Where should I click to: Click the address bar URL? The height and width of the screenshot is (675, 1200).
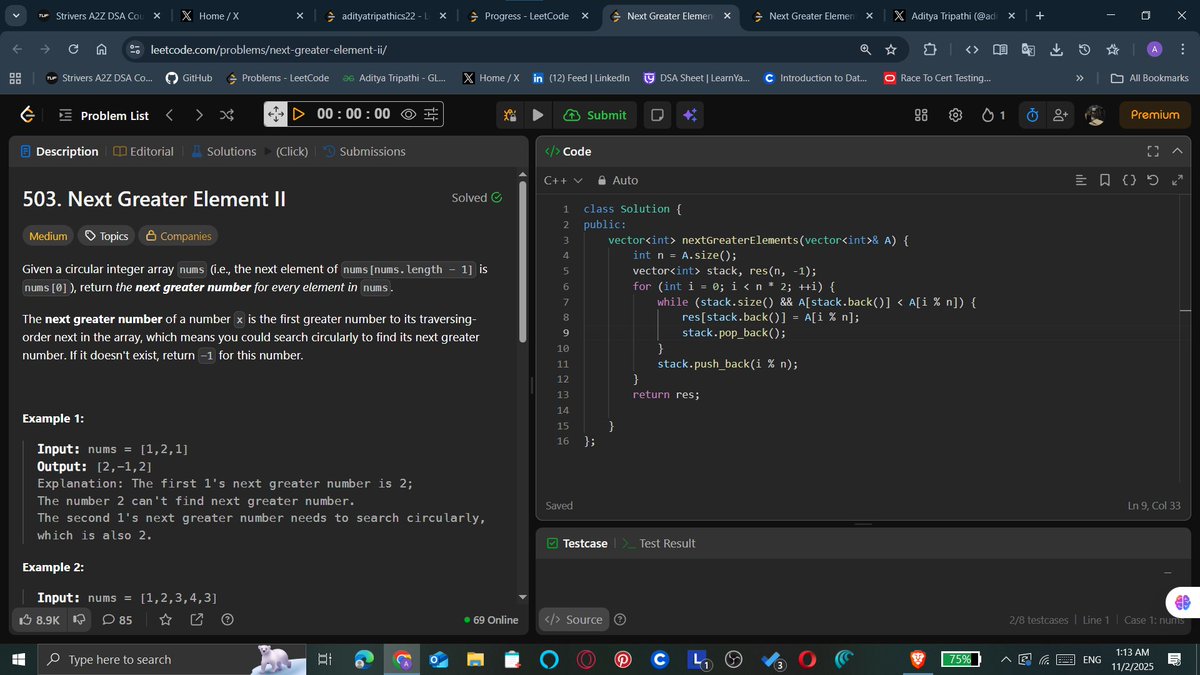(268, 50)
